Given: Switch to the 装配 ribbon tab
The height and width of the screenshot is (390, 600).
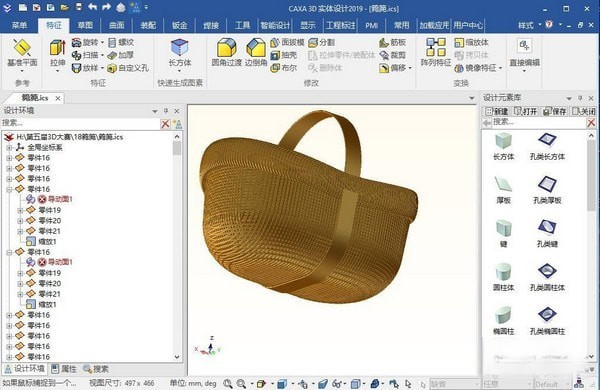Looking at the screenshot, I should (148, 25).
